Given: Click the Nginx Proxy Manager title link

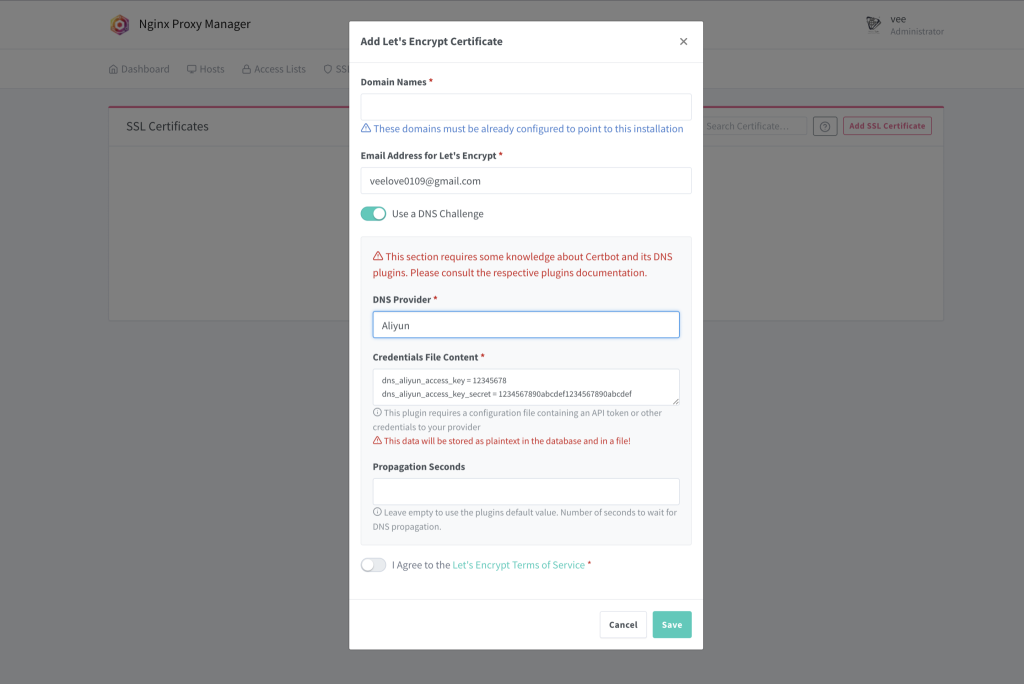Looking at the screenshot, I should (x=195, y=24).
